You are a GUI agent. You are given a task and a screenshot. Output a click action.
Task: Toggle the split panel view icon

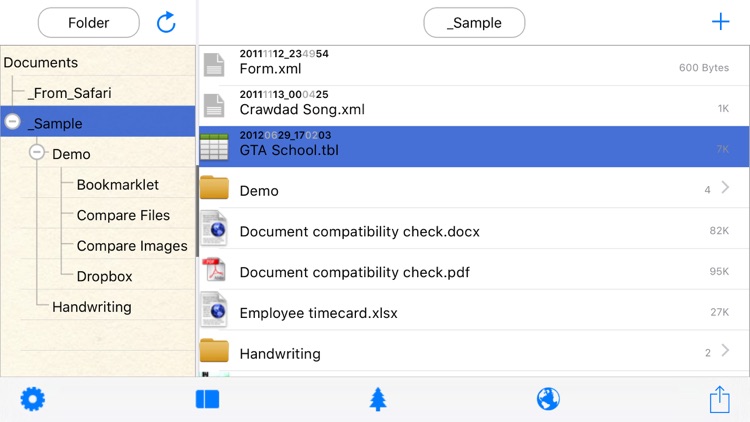tap(207, 399)
